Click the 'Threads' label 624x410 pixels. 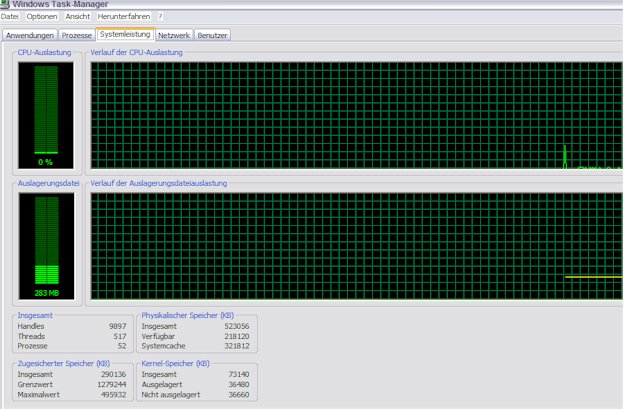tap(31, 336)
